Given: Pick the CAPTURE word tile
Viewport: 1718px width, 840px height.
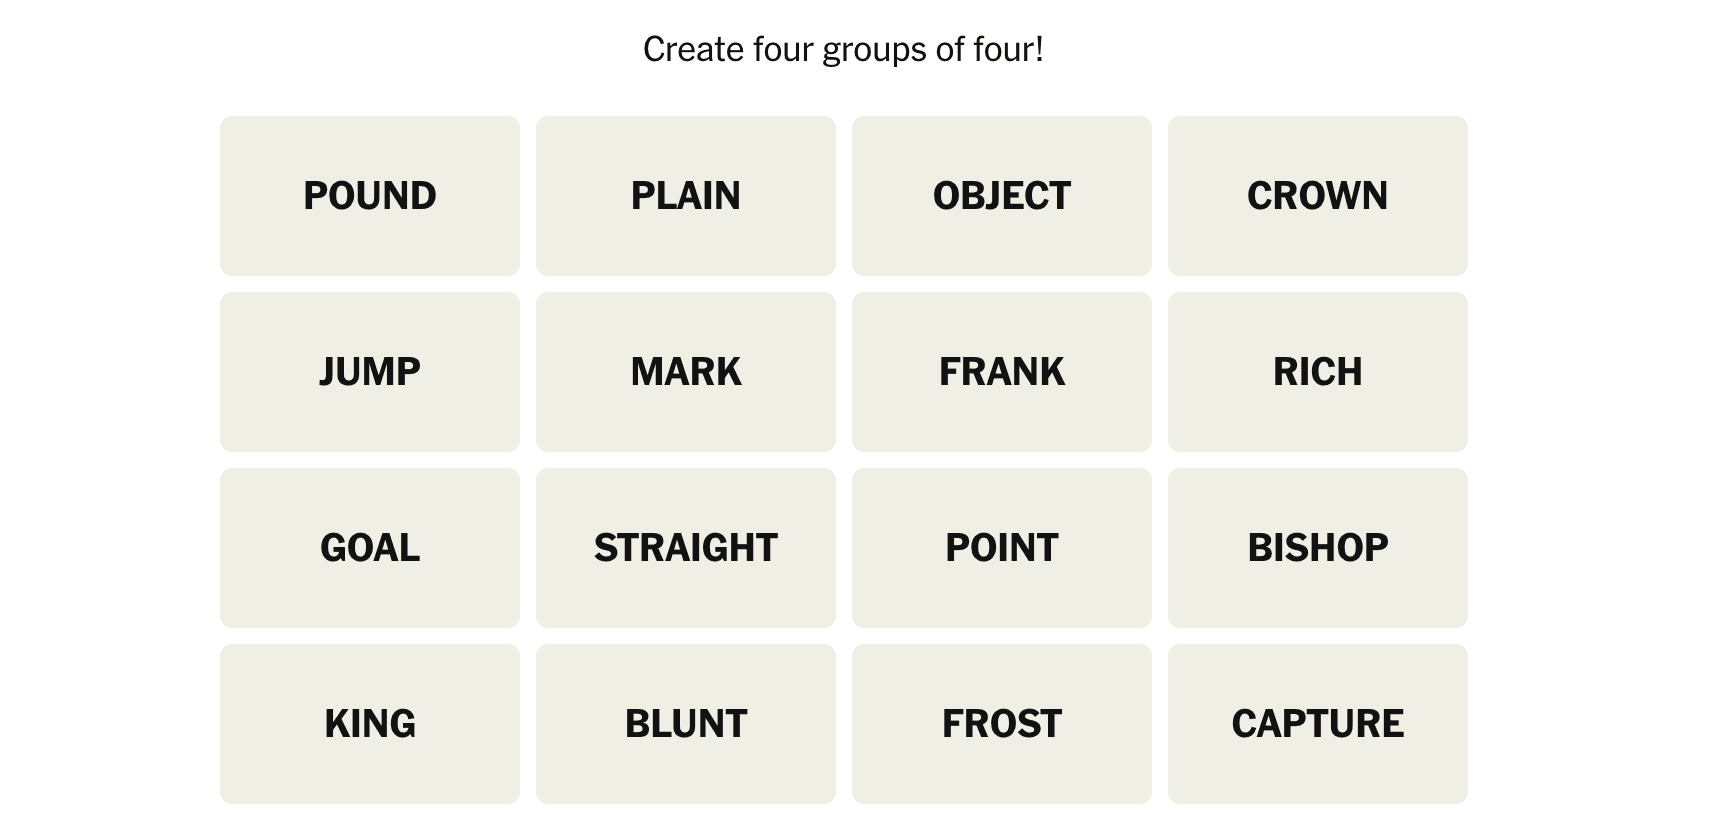Looking at the screenshot, I should click(x=1318, y=724).
